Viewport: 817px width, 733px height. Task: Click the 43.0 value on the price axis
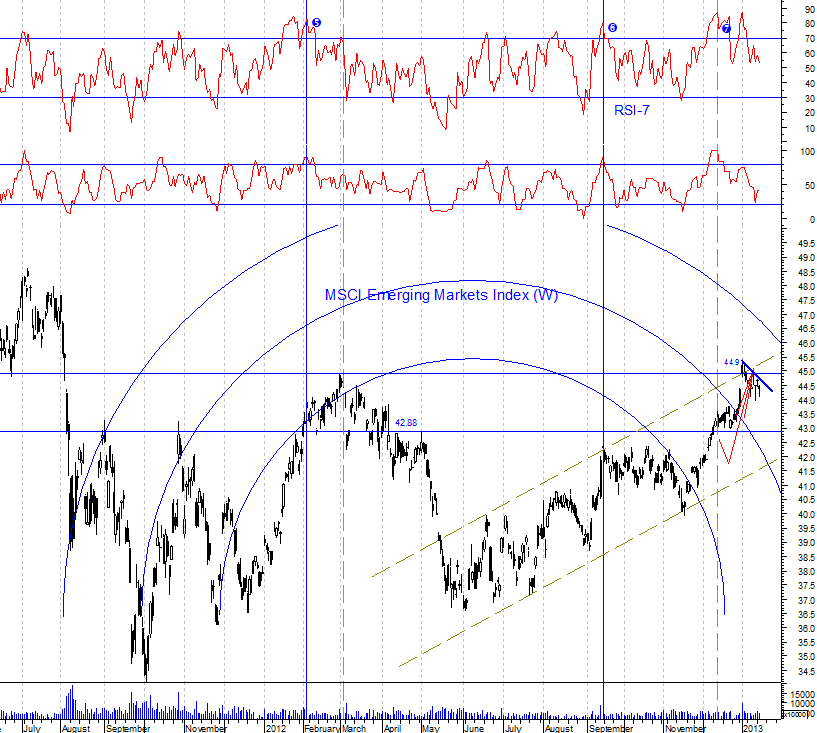click(806, 429)
